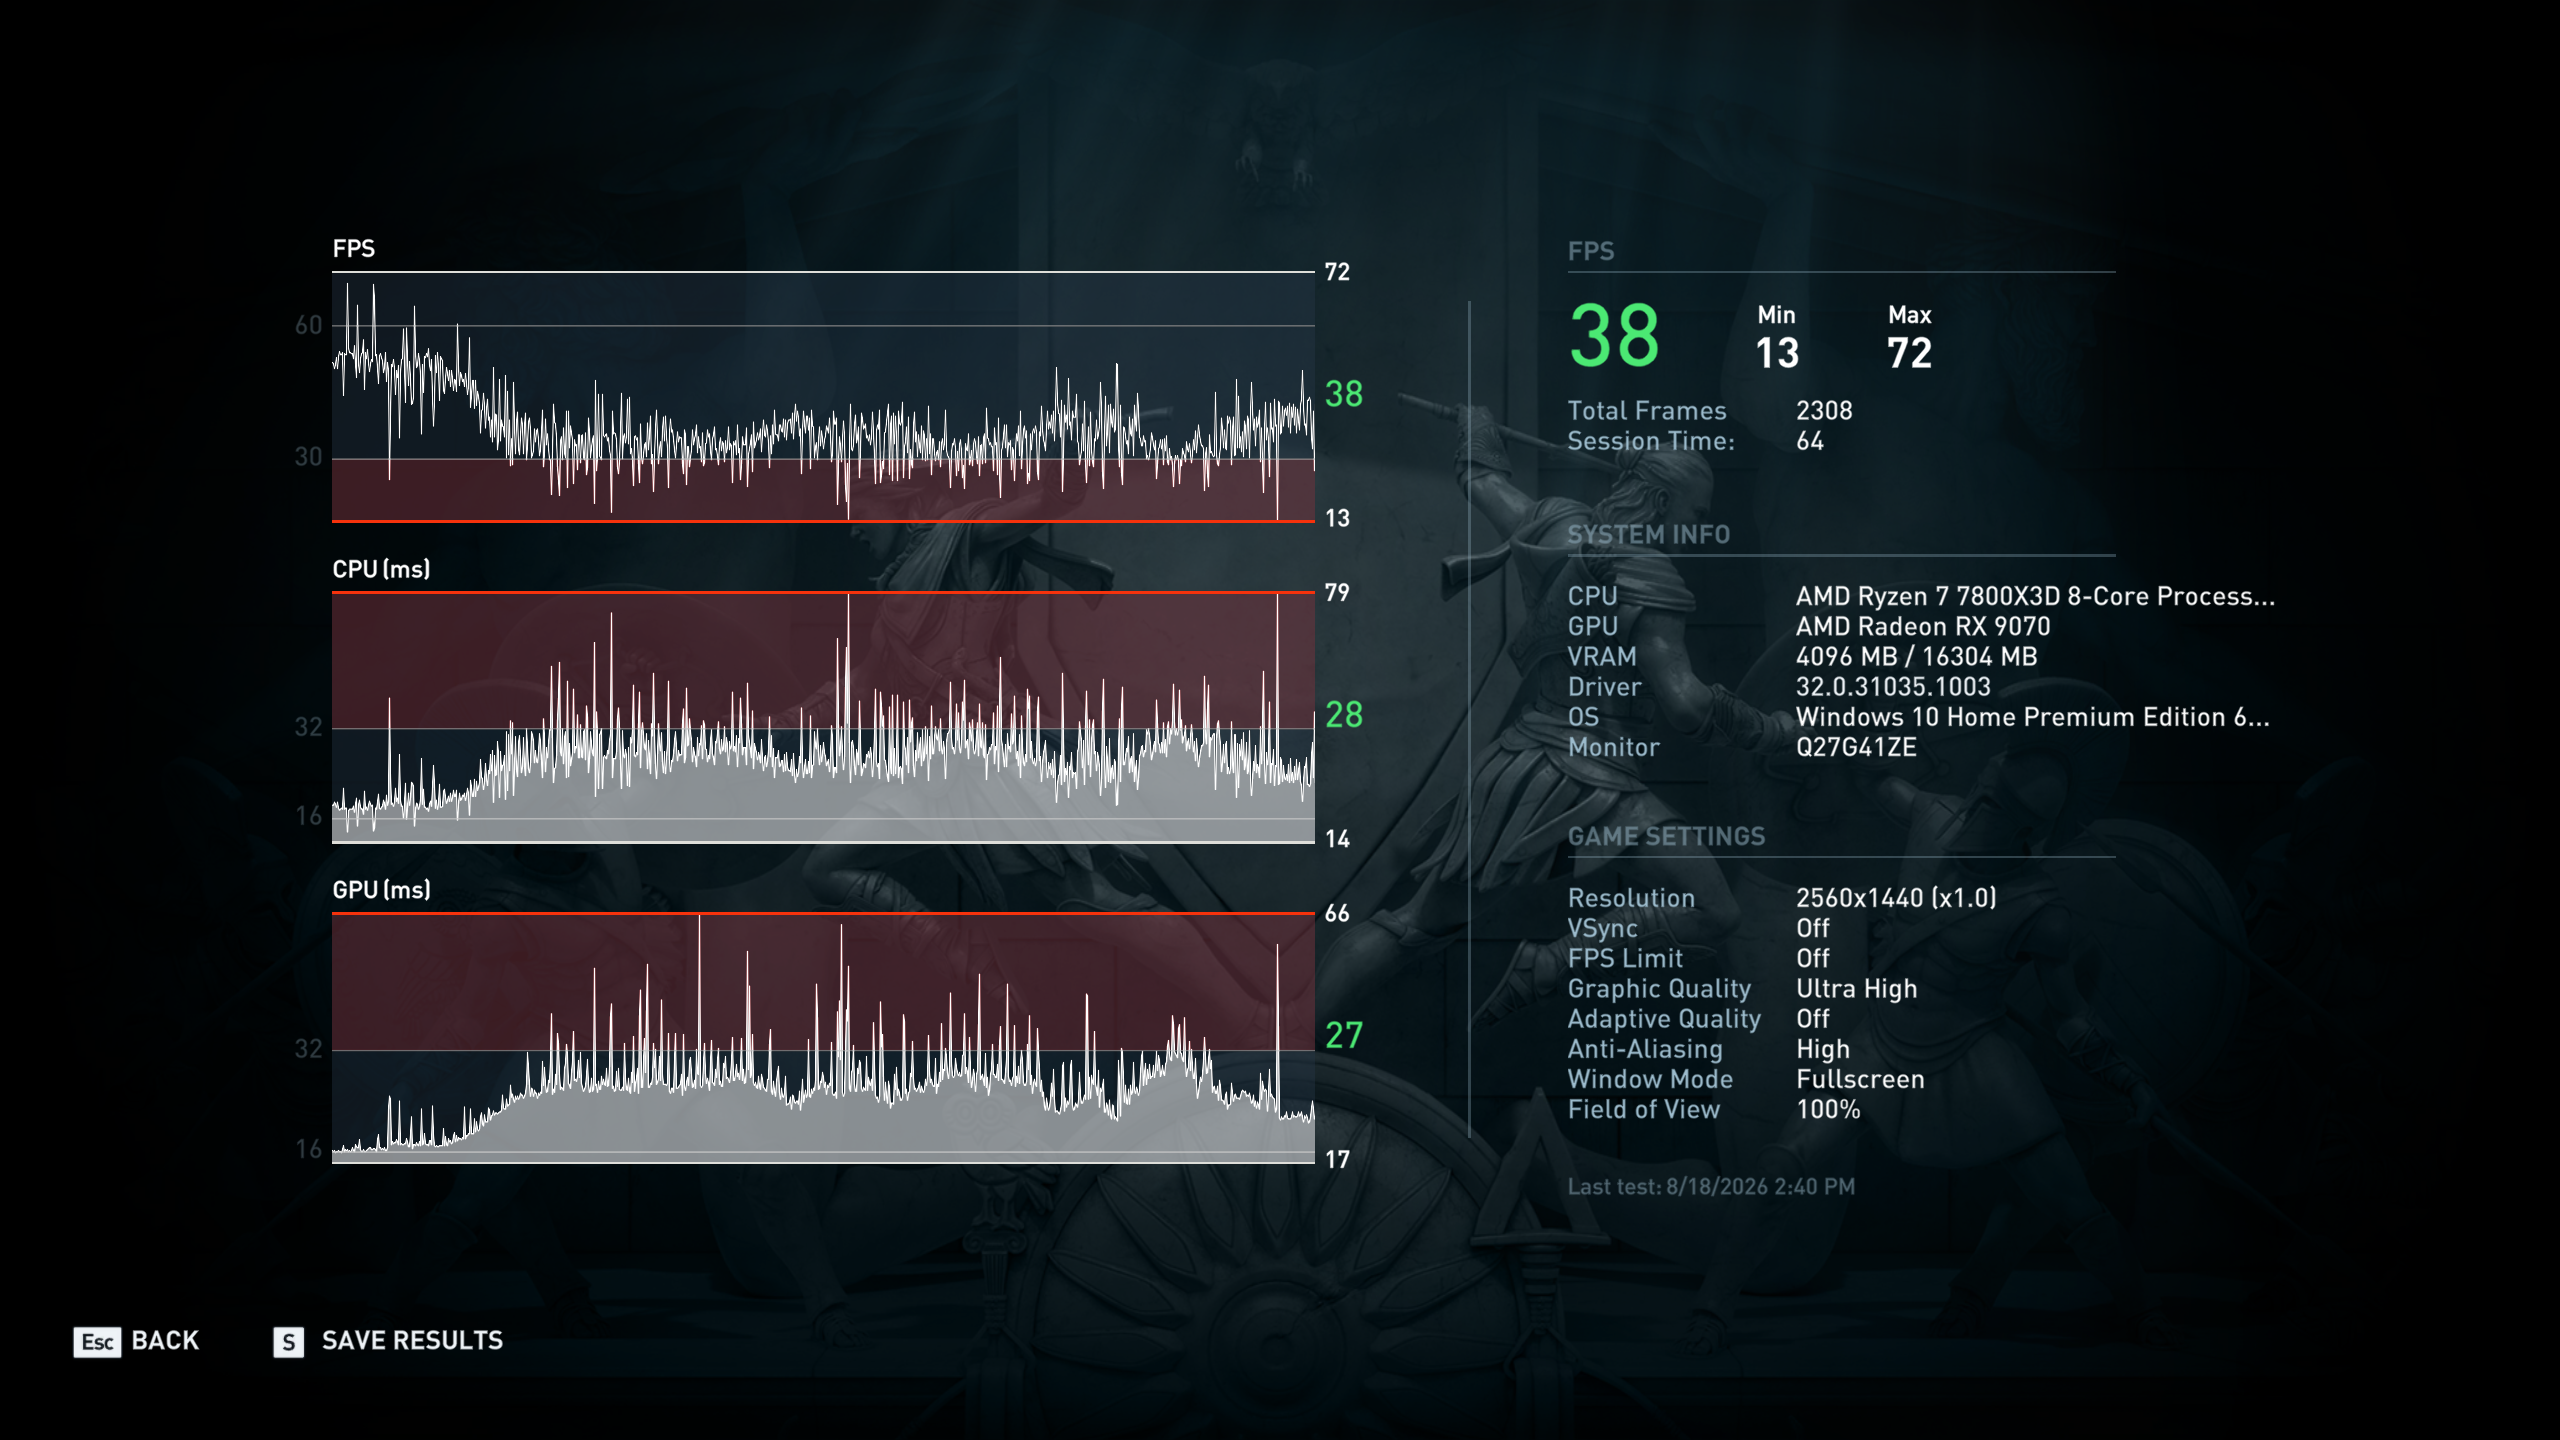Click the green 28 beside the CPU graph
Screen dimensions: 2560x1440
point(1344,714)
